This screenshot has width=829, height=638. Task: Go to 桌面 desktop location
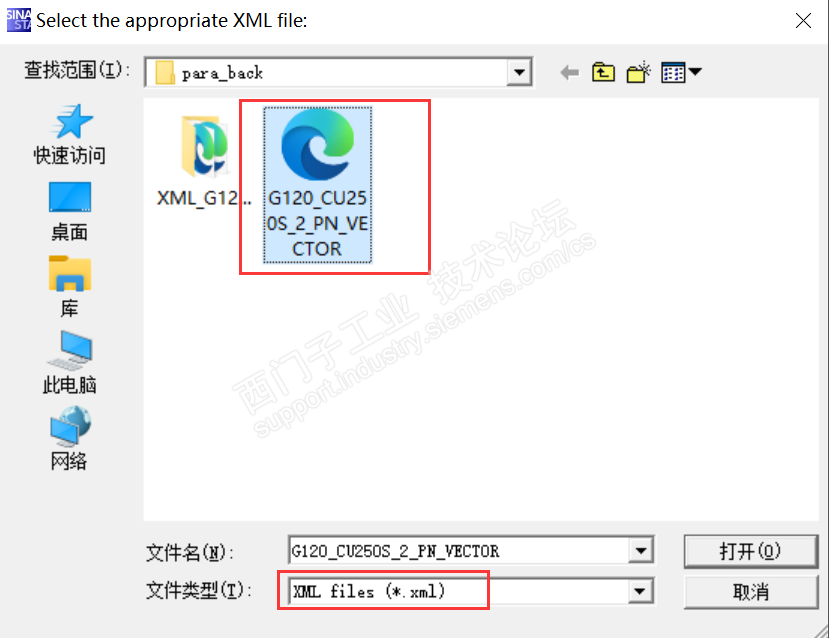[x=70, y=211]
